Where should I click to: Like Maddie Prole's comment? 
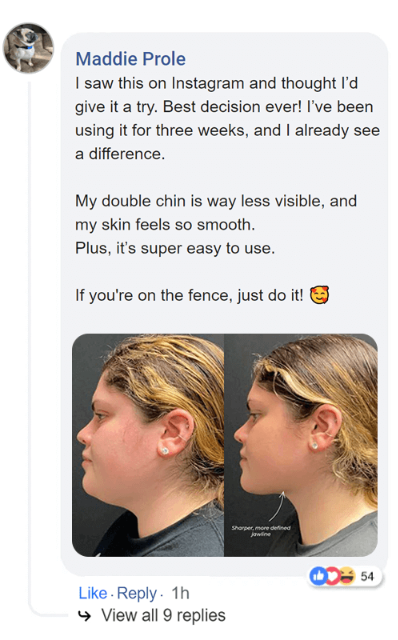(93, 593)
